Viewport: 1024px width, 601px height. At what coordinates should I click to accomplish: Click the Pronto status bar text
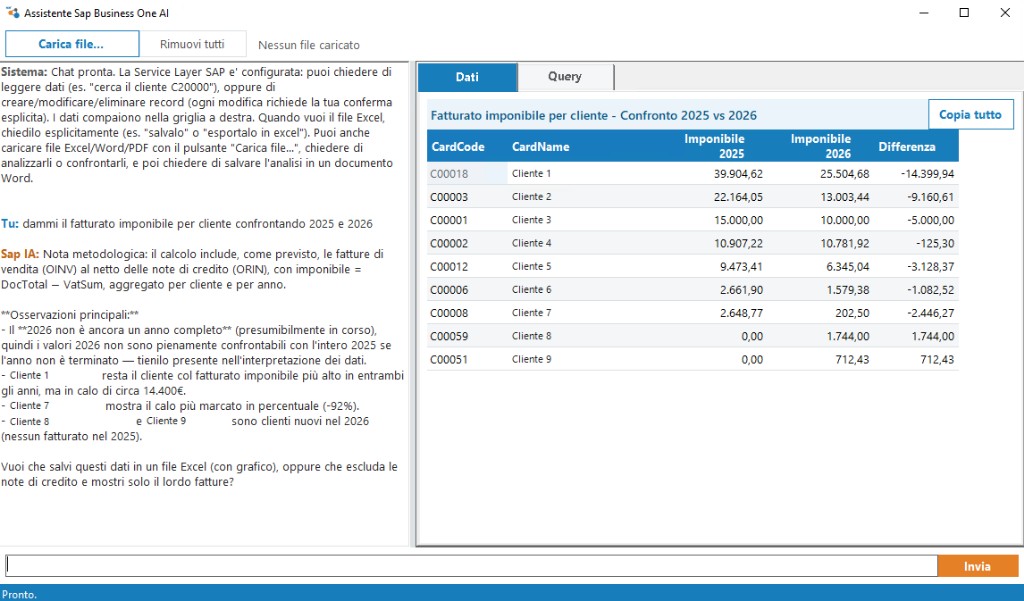(20, 594)
